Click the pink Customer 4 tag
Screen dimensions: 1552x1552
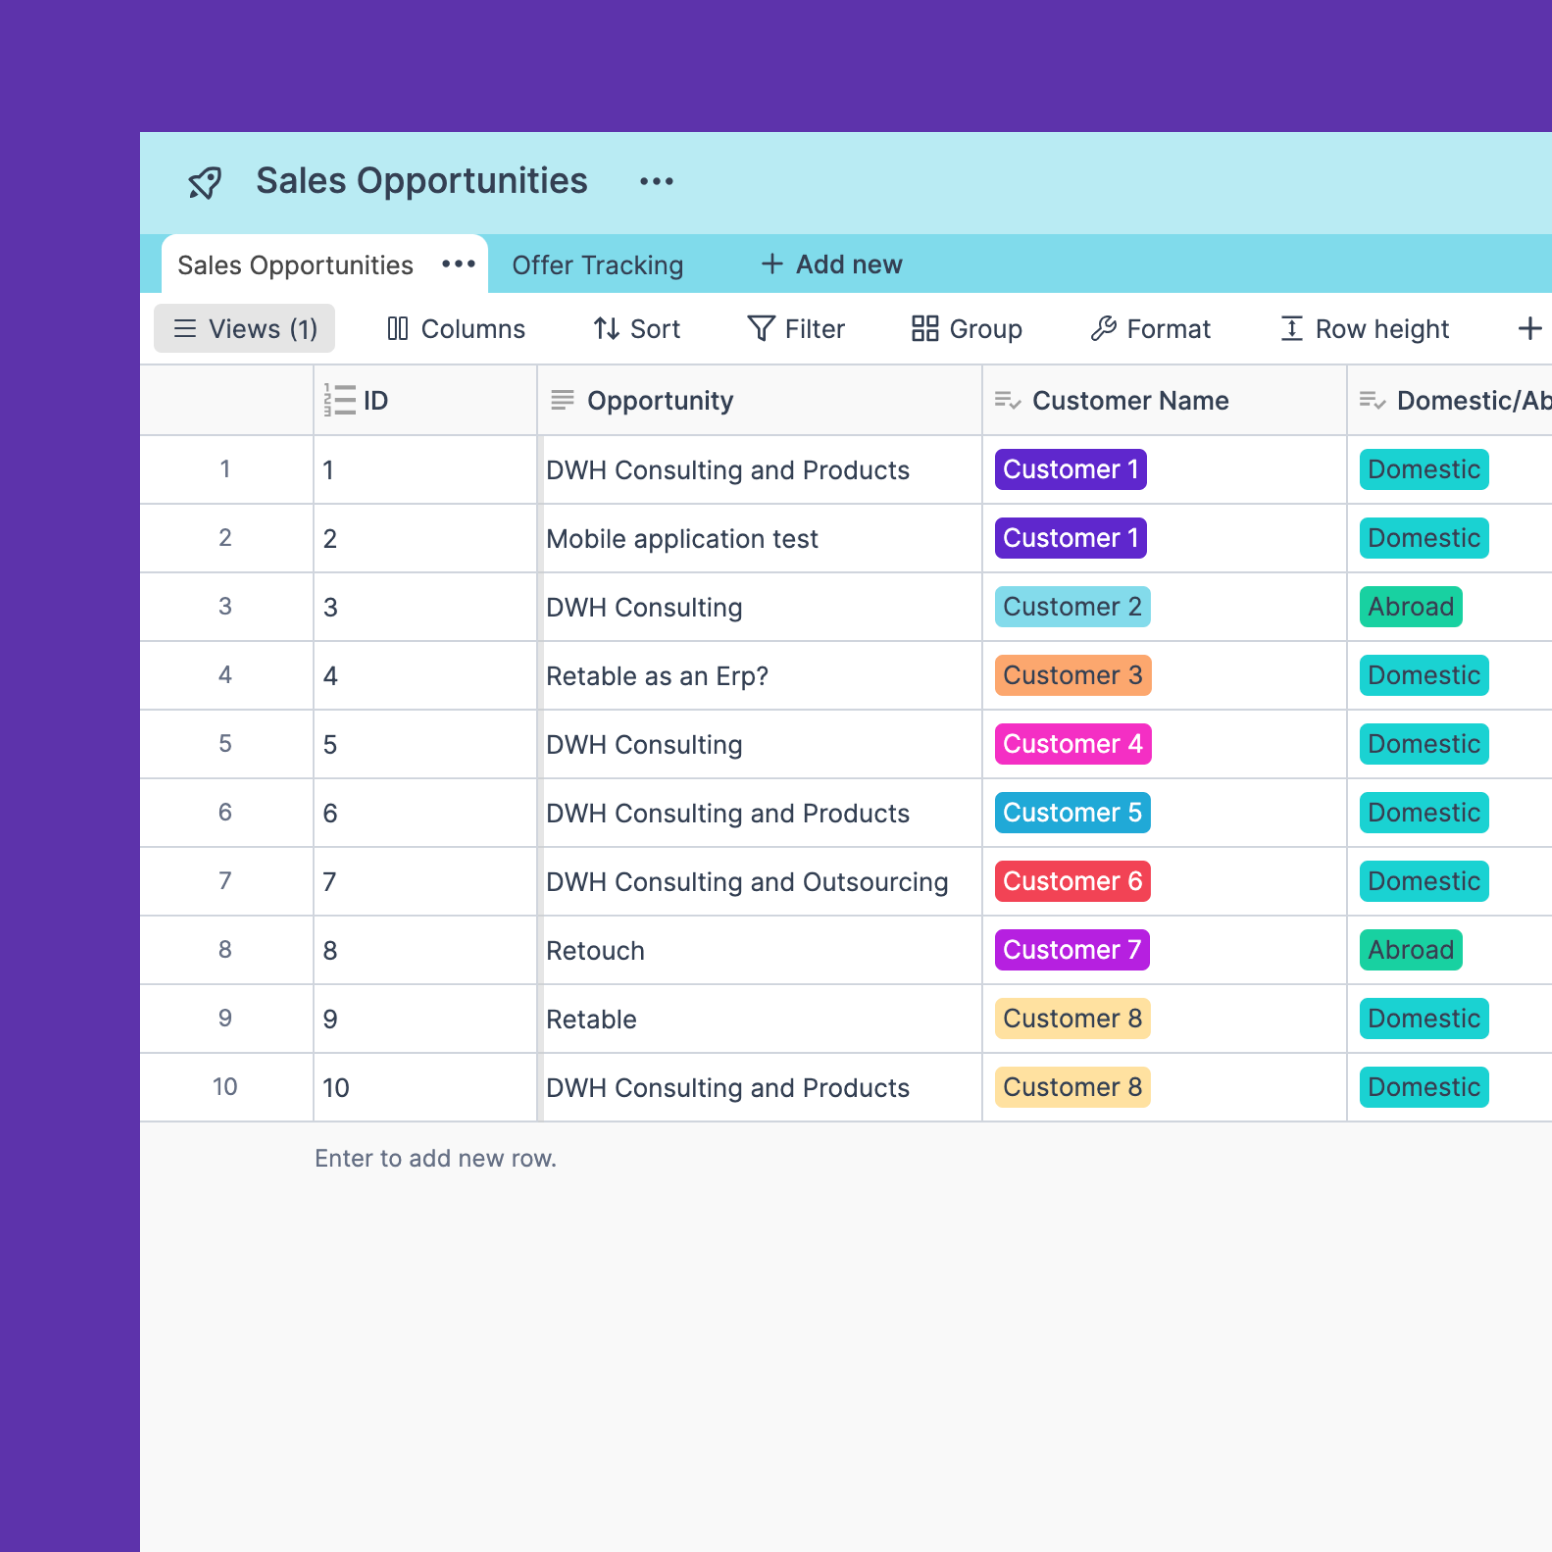(x=1071, y=744)
